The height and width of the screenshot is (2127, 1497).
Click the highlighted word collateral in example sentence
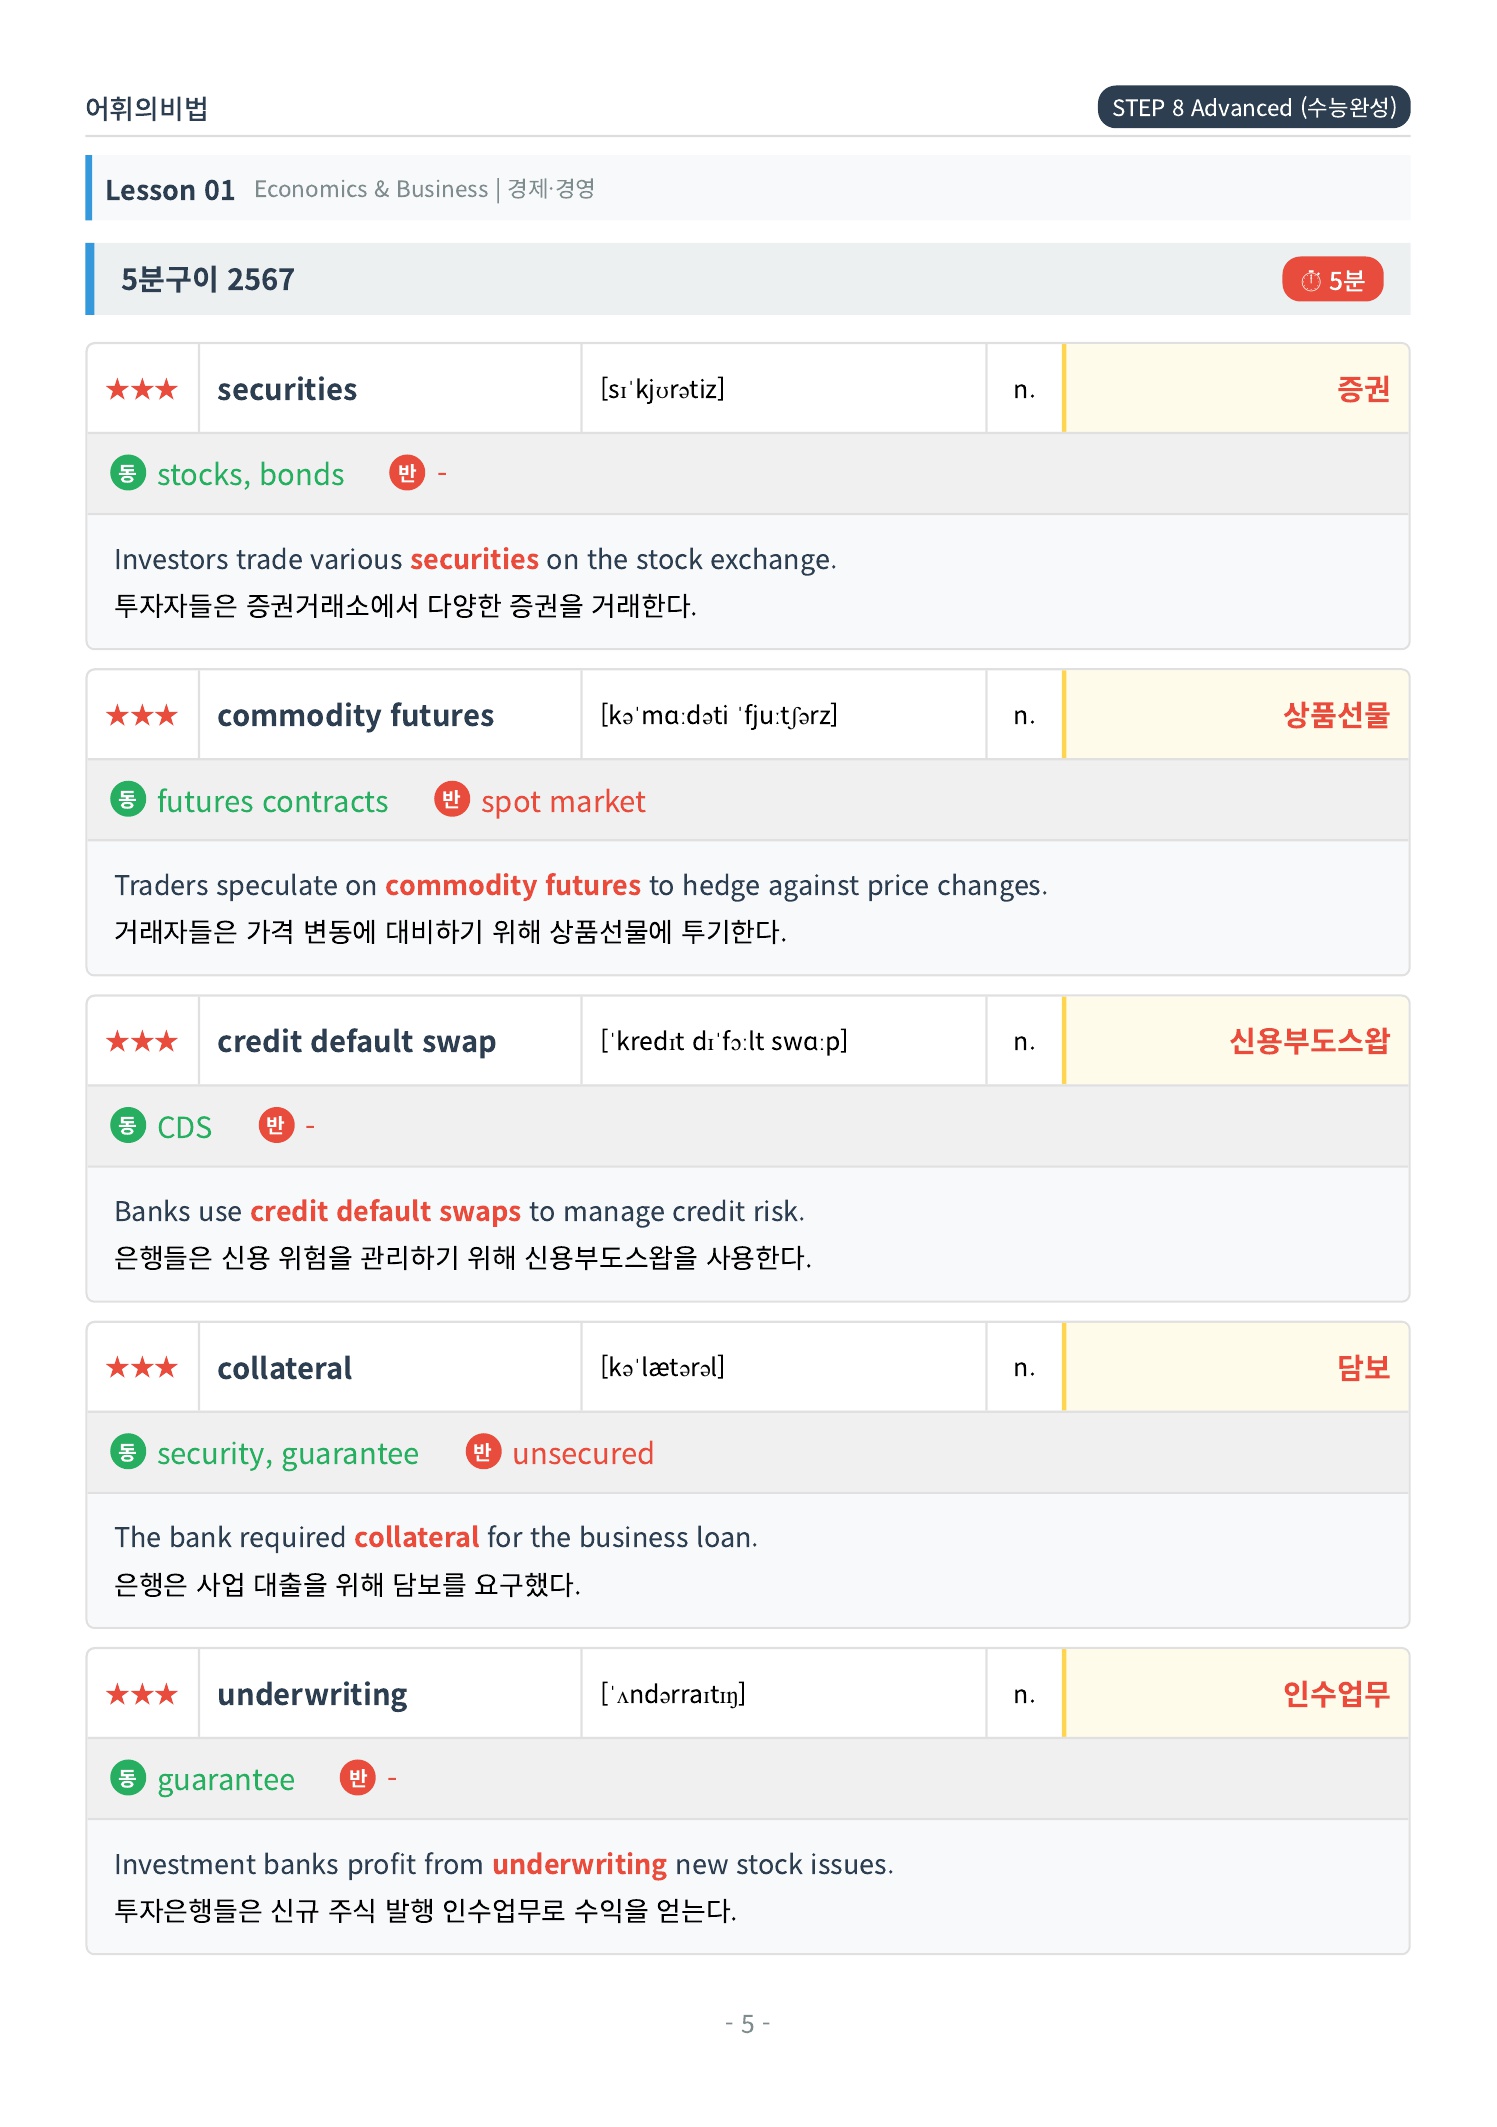[x=416, y=1537]
